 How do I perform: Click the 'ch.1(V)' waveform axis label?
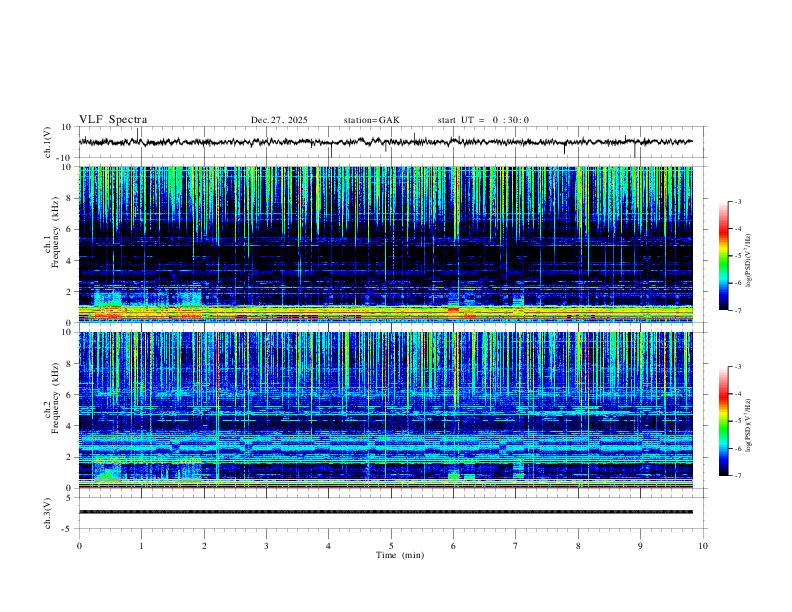[48, 142]
